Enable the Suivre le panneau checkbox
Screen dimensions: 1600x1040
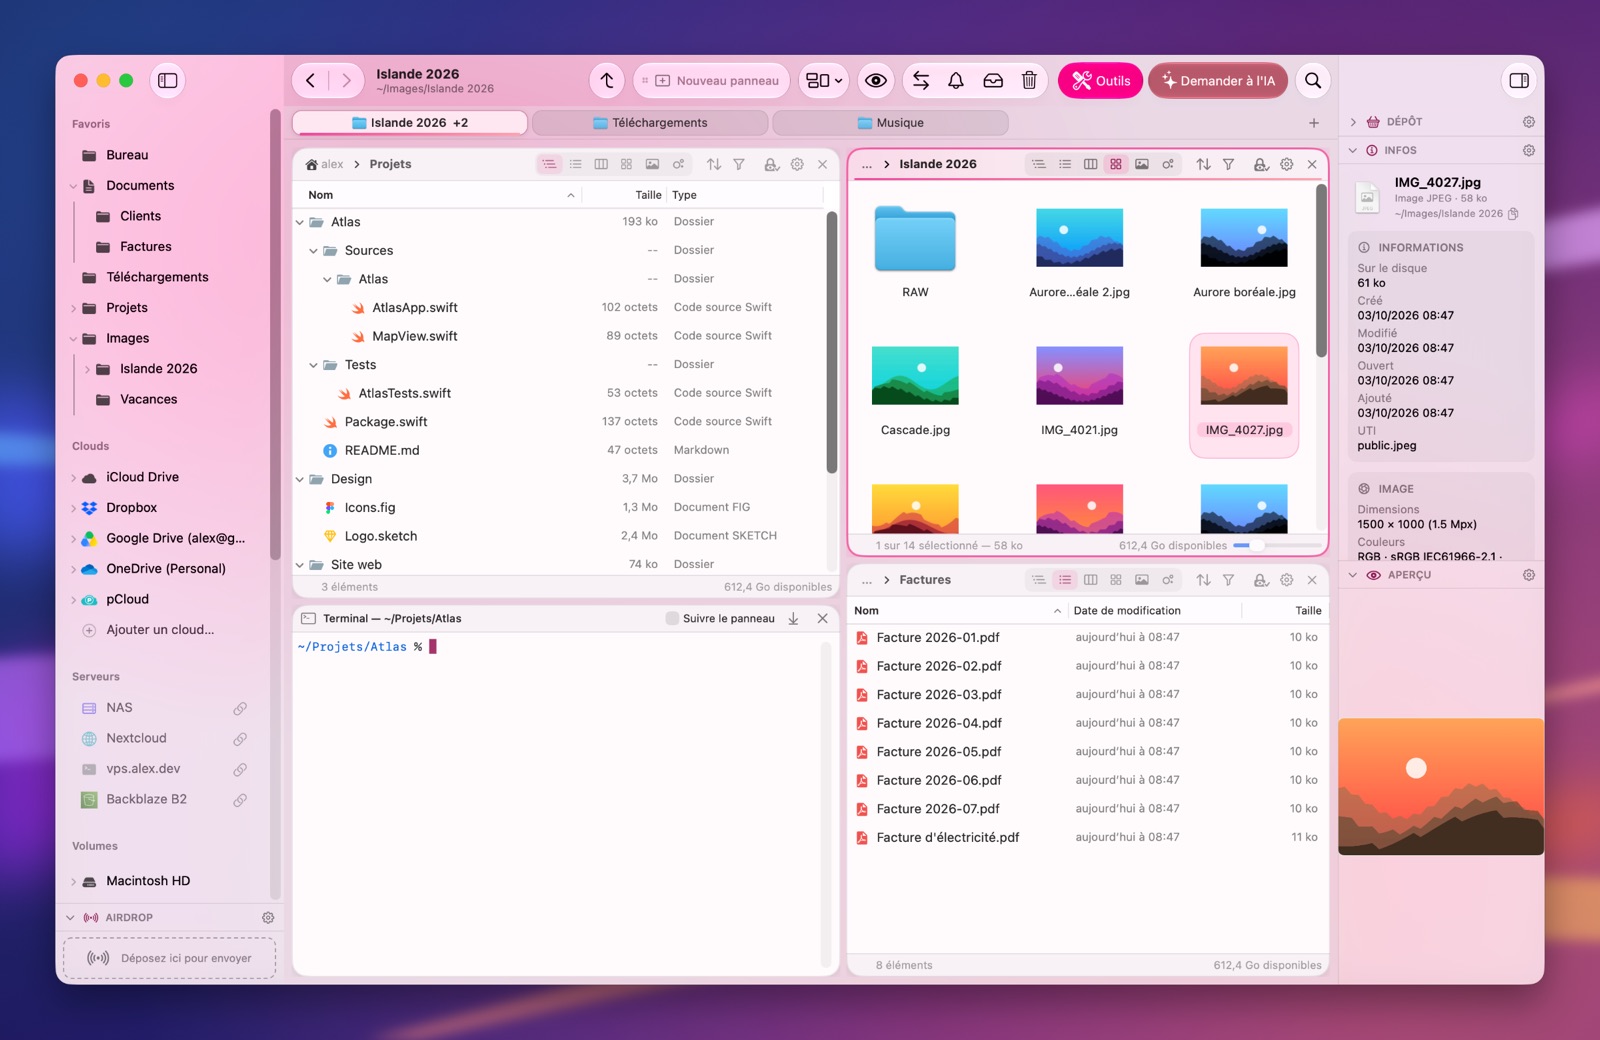(x=672, y=619)
